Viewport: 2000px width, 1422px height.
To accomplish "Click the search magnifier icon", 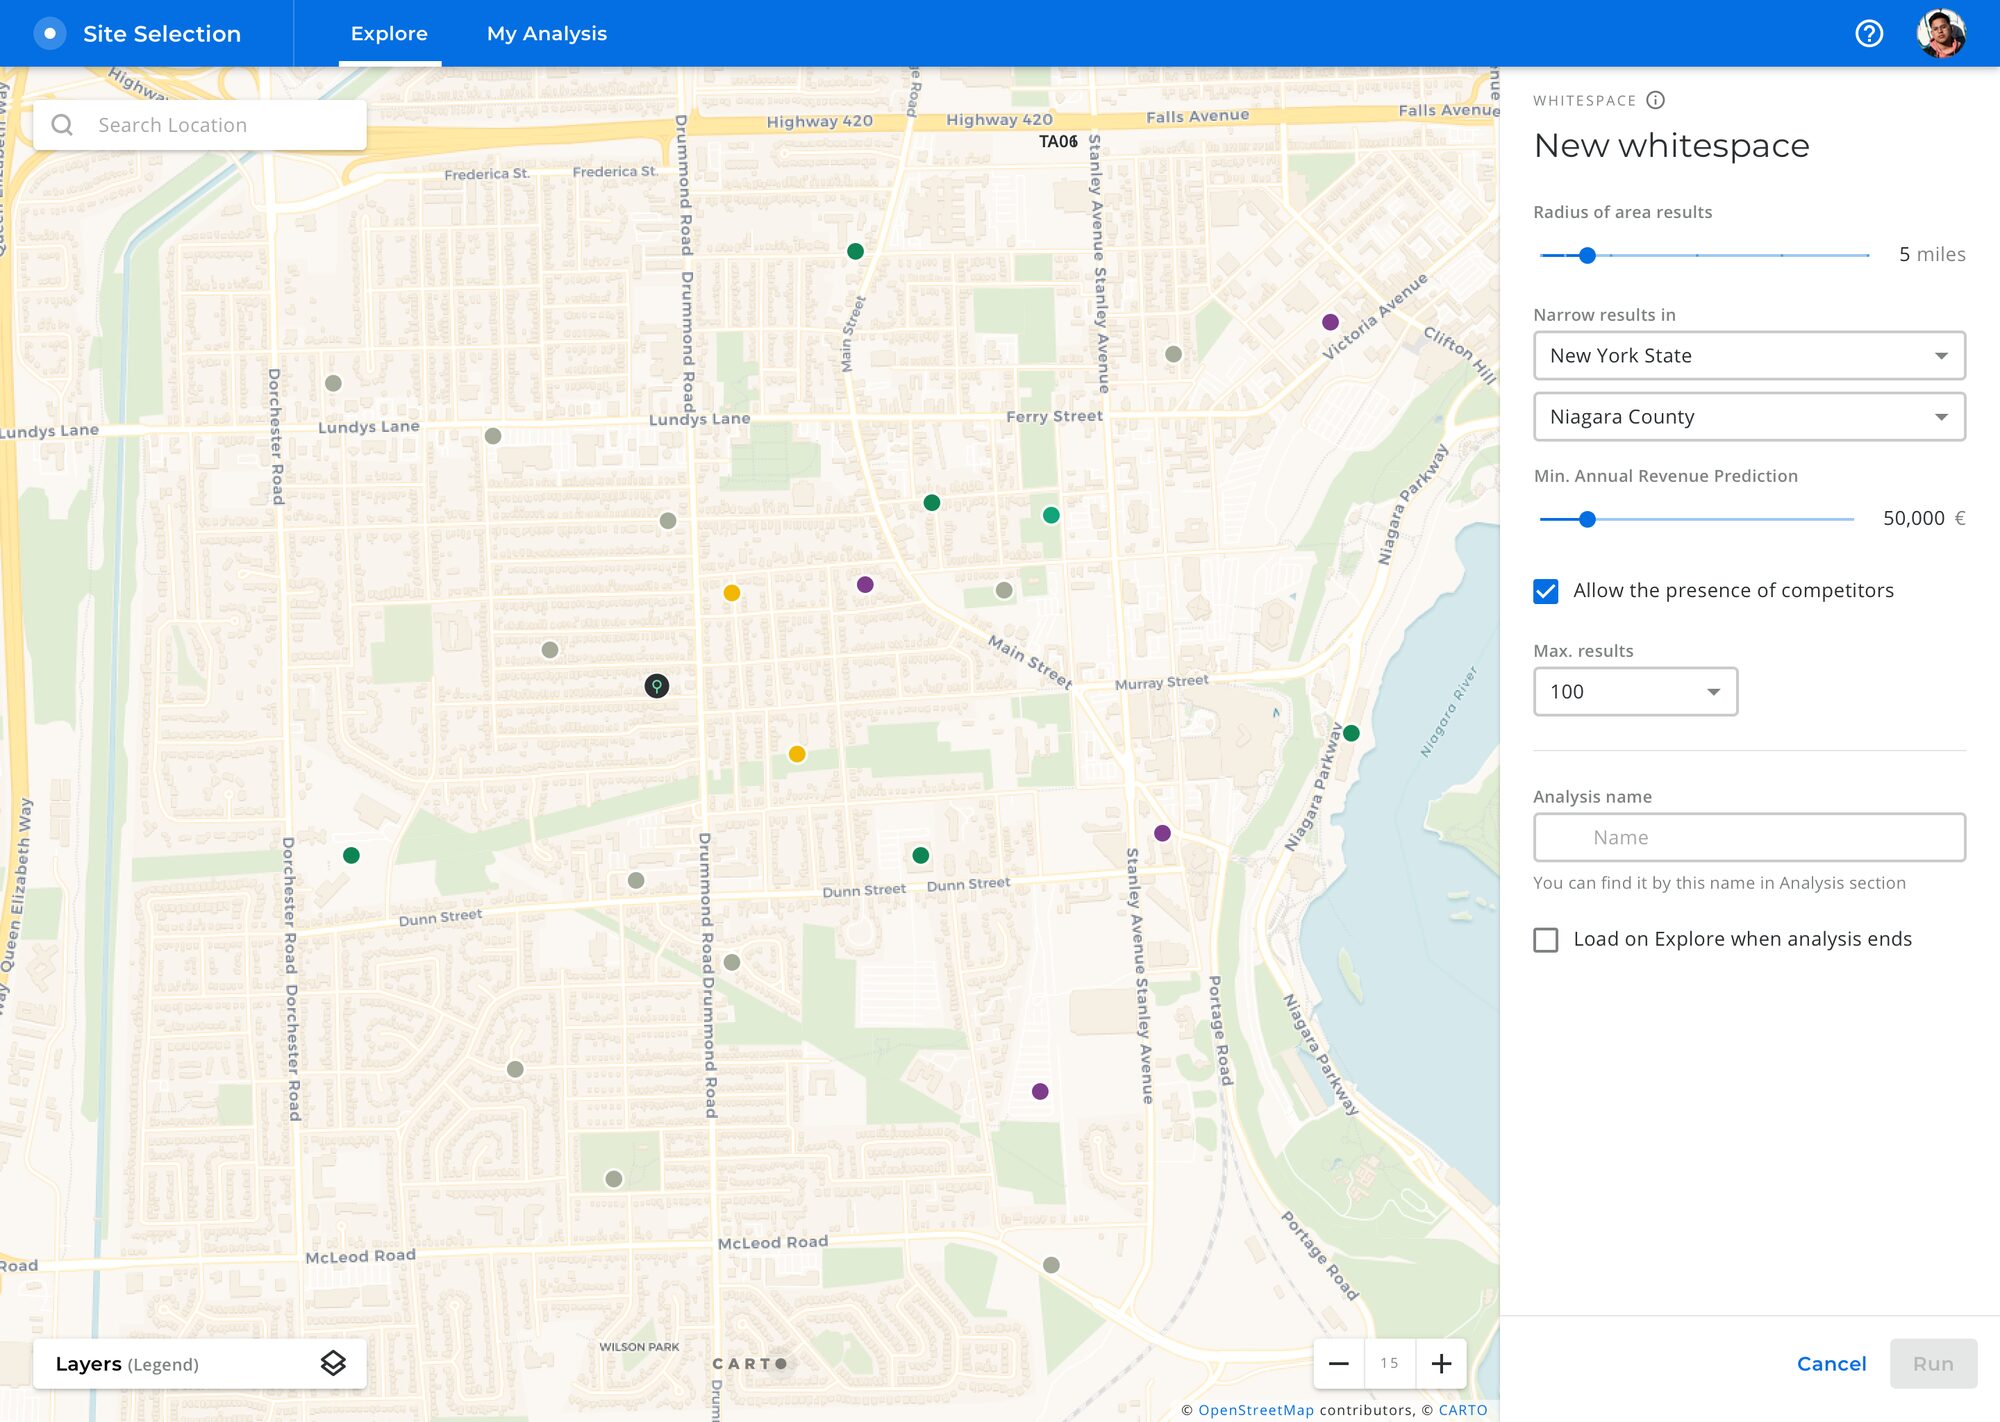I will point(62,125).
